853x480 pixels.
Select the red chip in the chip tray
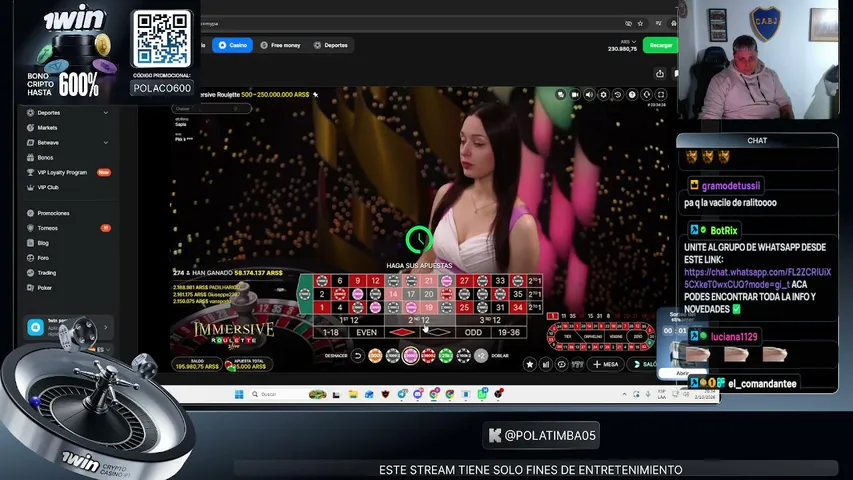click(x=428, y=356)
